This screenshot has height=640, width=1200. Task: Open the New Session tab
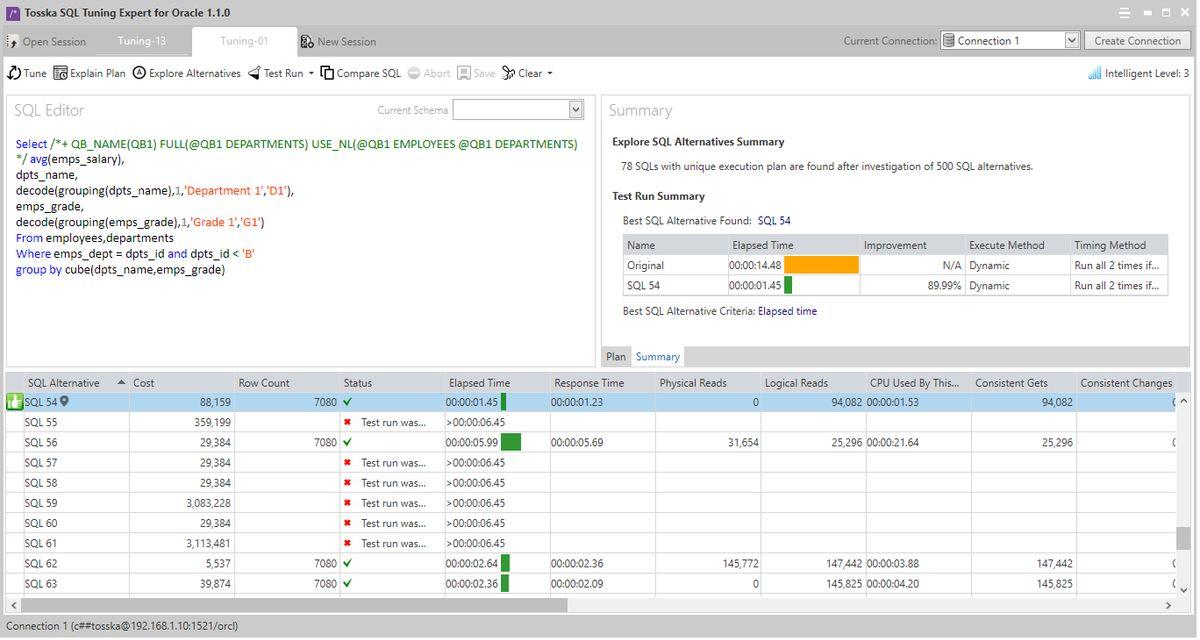(338, 42)
